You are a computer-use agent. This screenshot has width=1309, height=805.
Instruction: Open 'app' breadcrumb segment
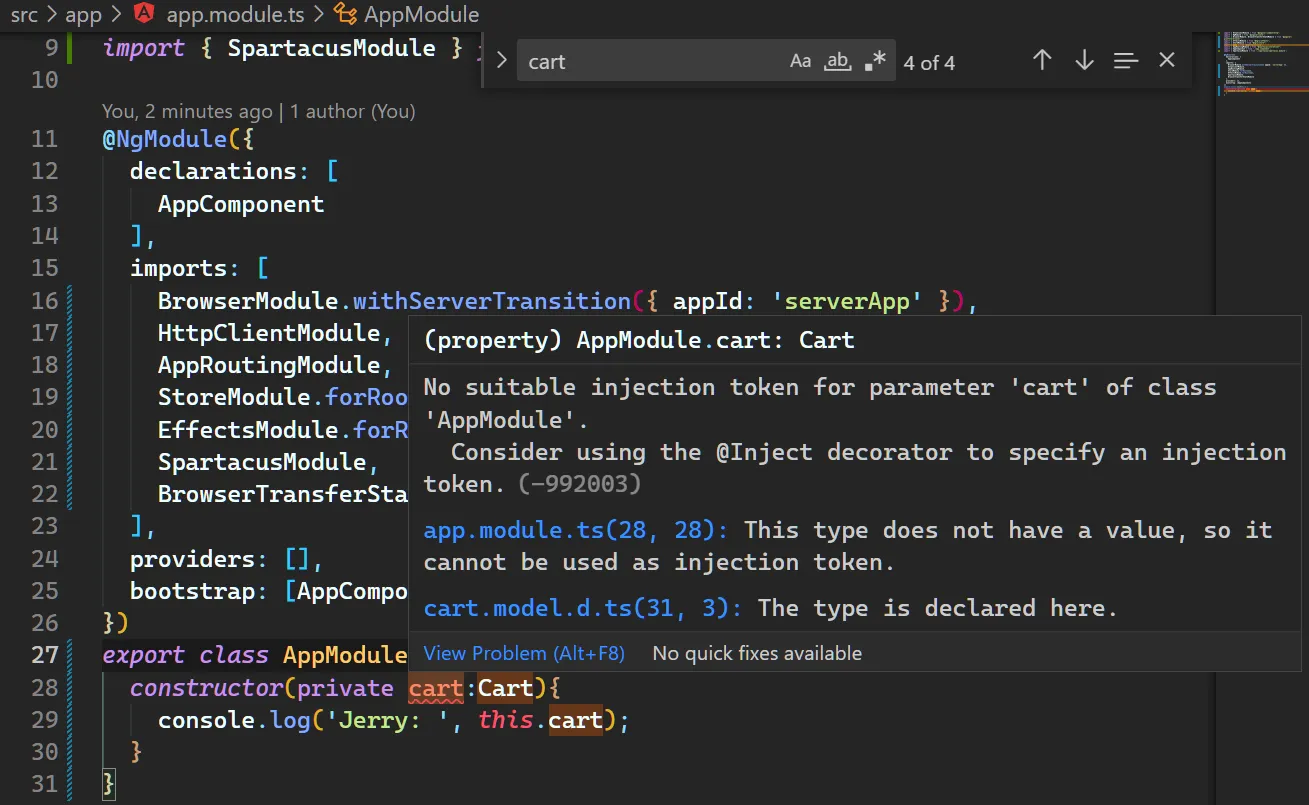point(83,15)
